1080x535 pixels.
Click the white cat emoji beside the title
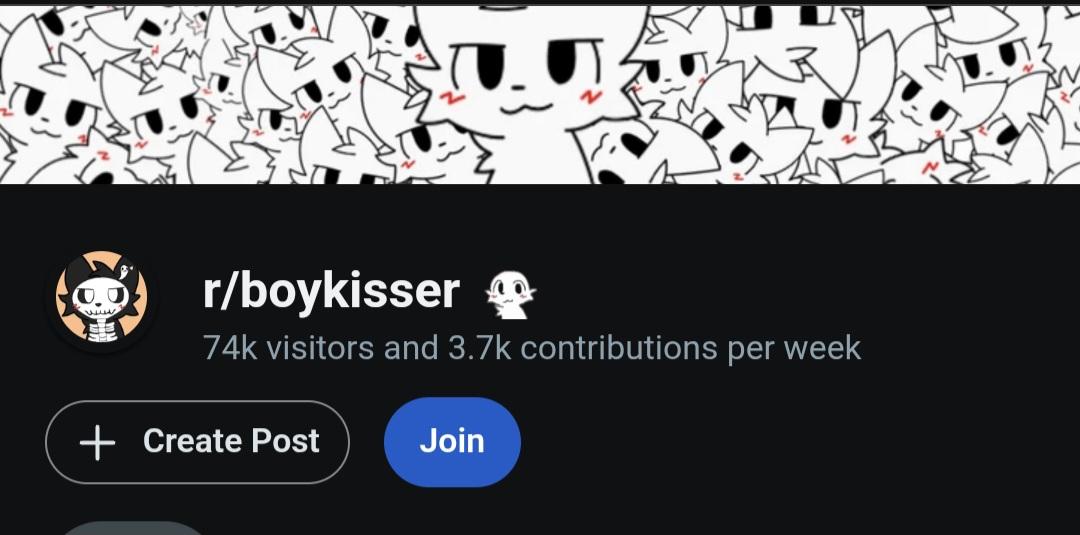click(x=510, y=295)
